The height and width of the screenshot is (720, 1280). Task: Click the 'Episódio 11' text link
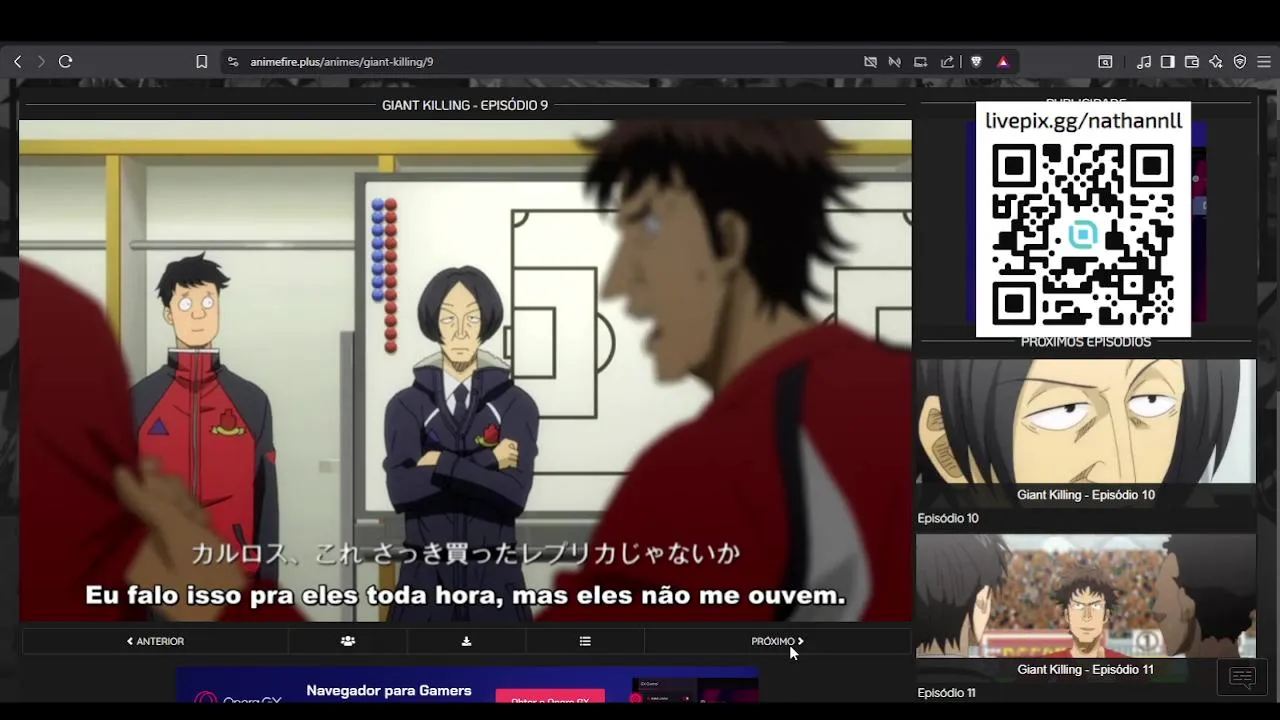tap(946, 693)
